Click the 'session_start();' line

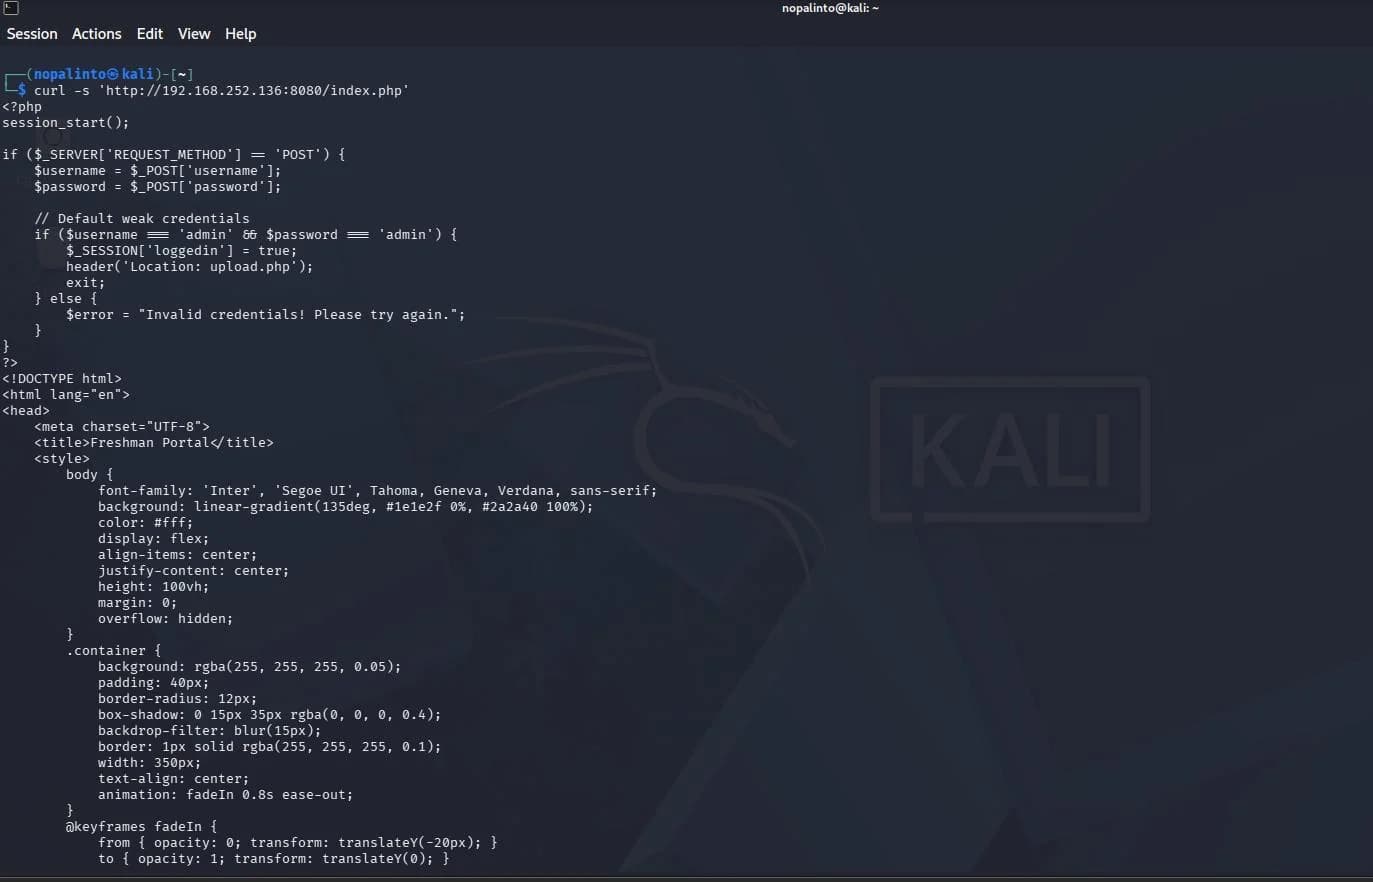[x=66, y=122]
